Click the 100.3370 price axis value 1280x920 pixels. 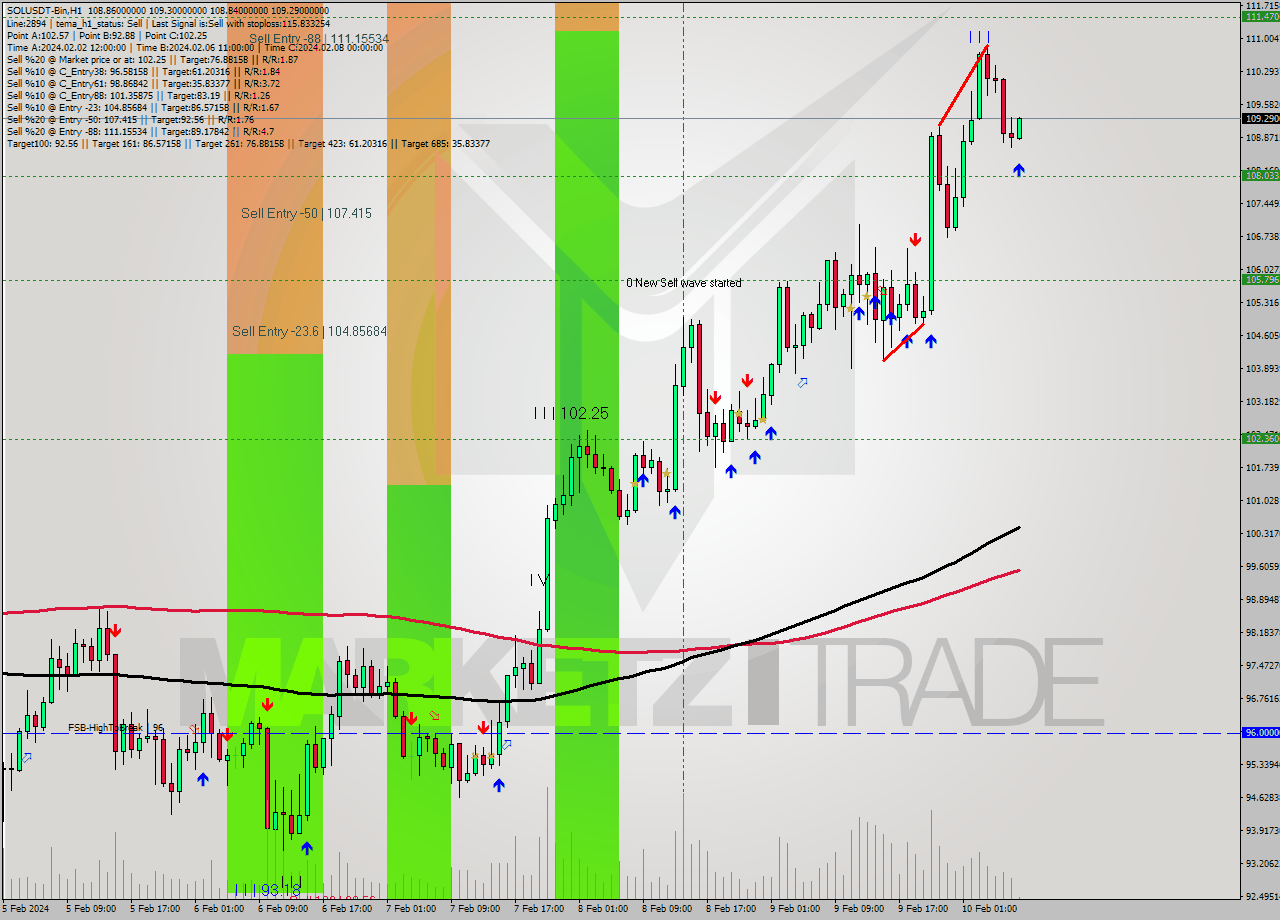click(x=1262, y=533)
